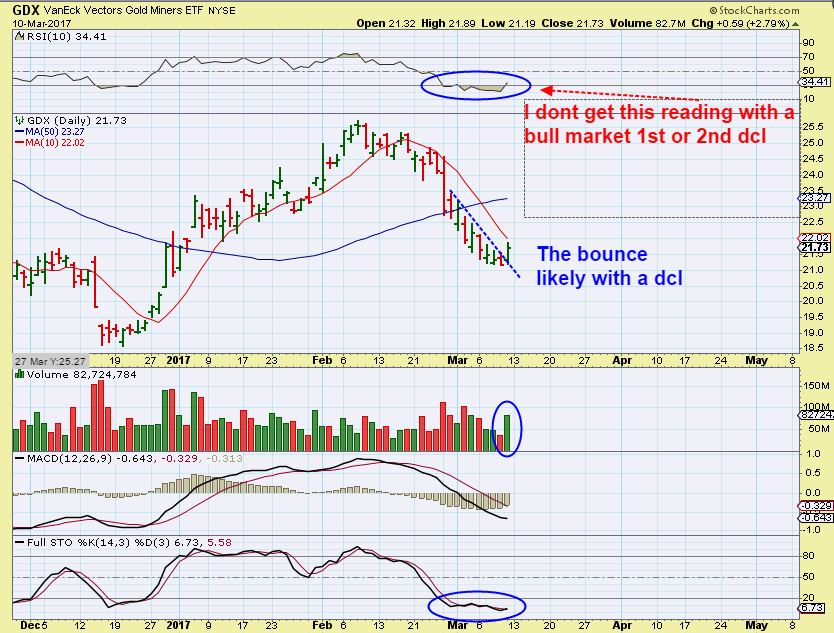Click the Feb label on the price panel date axis
The height and width of the screenshot is (633, 834).
pos(322,360)
